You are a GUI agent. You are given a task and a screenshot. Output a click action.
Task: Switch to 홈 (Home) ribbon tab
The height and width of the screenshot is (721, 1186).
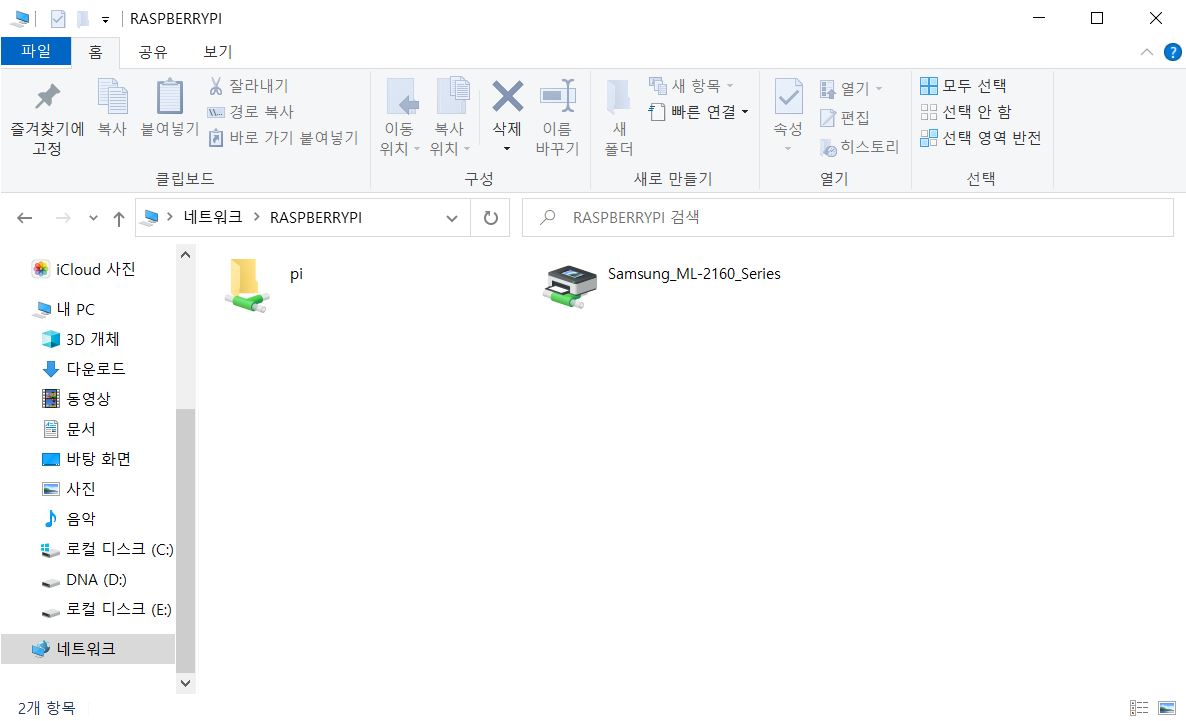95,51
